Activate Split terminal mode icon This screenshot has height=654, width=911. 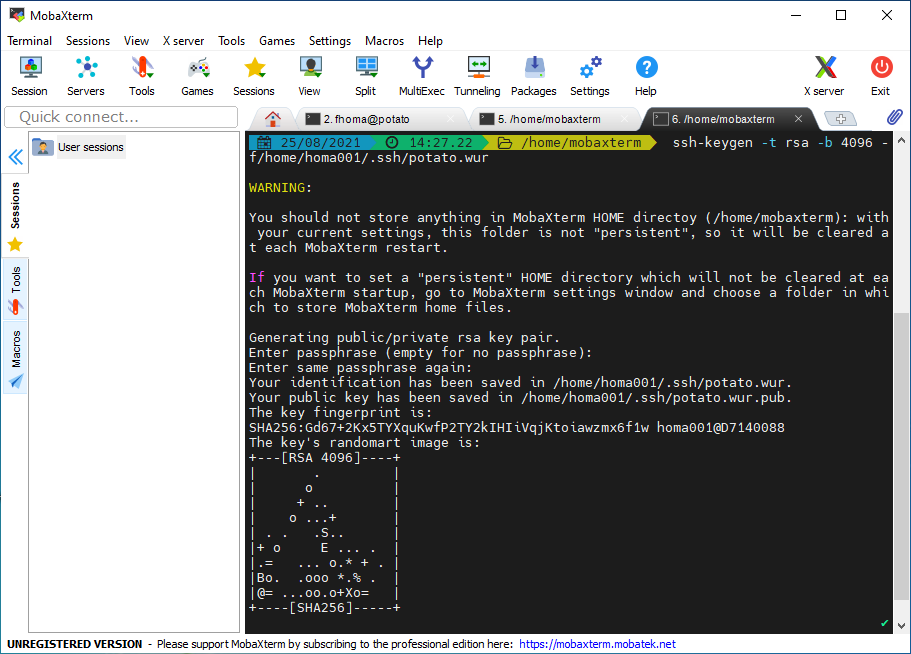(366, 76)
